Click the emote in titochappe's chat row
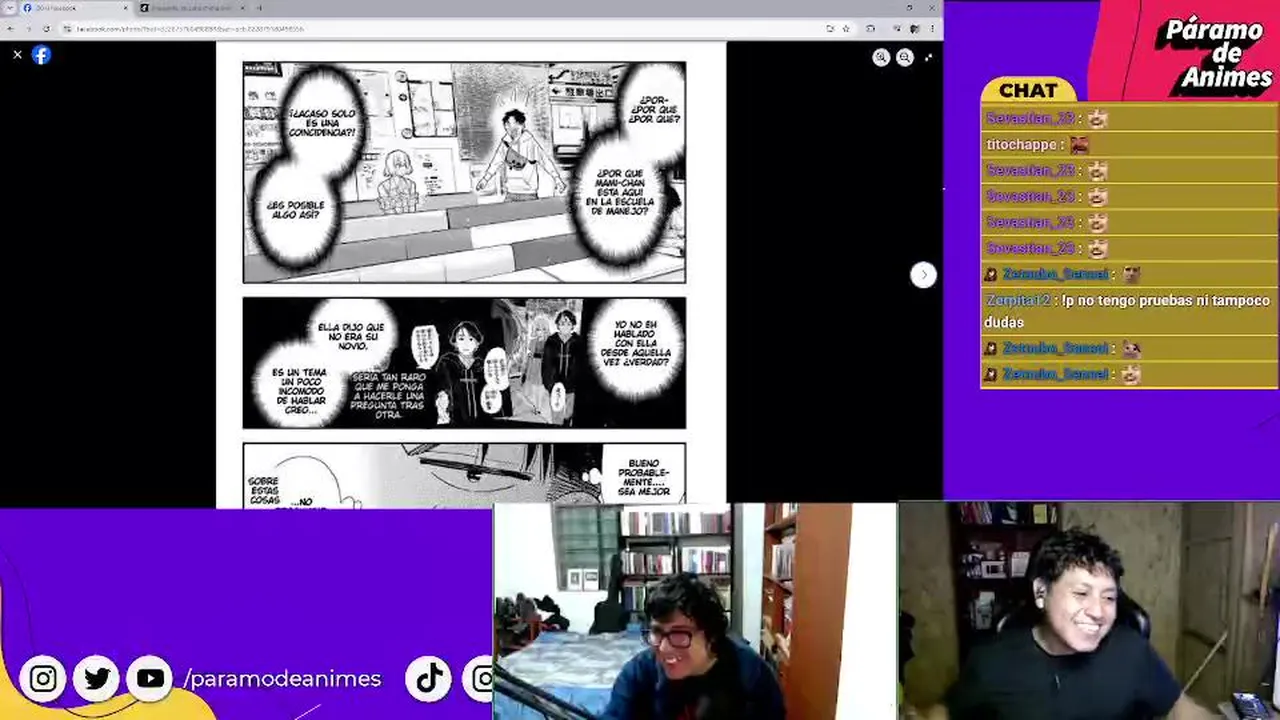This screenshot has height=720, width=1280. [x=1079, y=145]
